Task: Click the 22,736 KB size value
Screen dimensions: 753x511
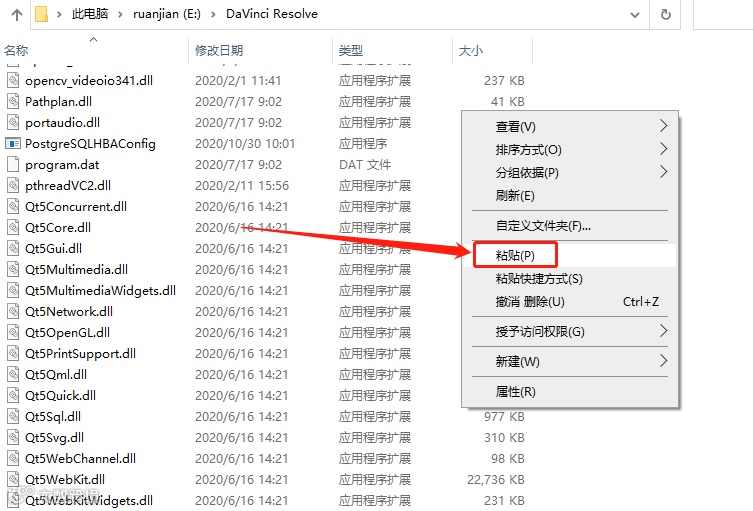Action: (x=496, y=479)
